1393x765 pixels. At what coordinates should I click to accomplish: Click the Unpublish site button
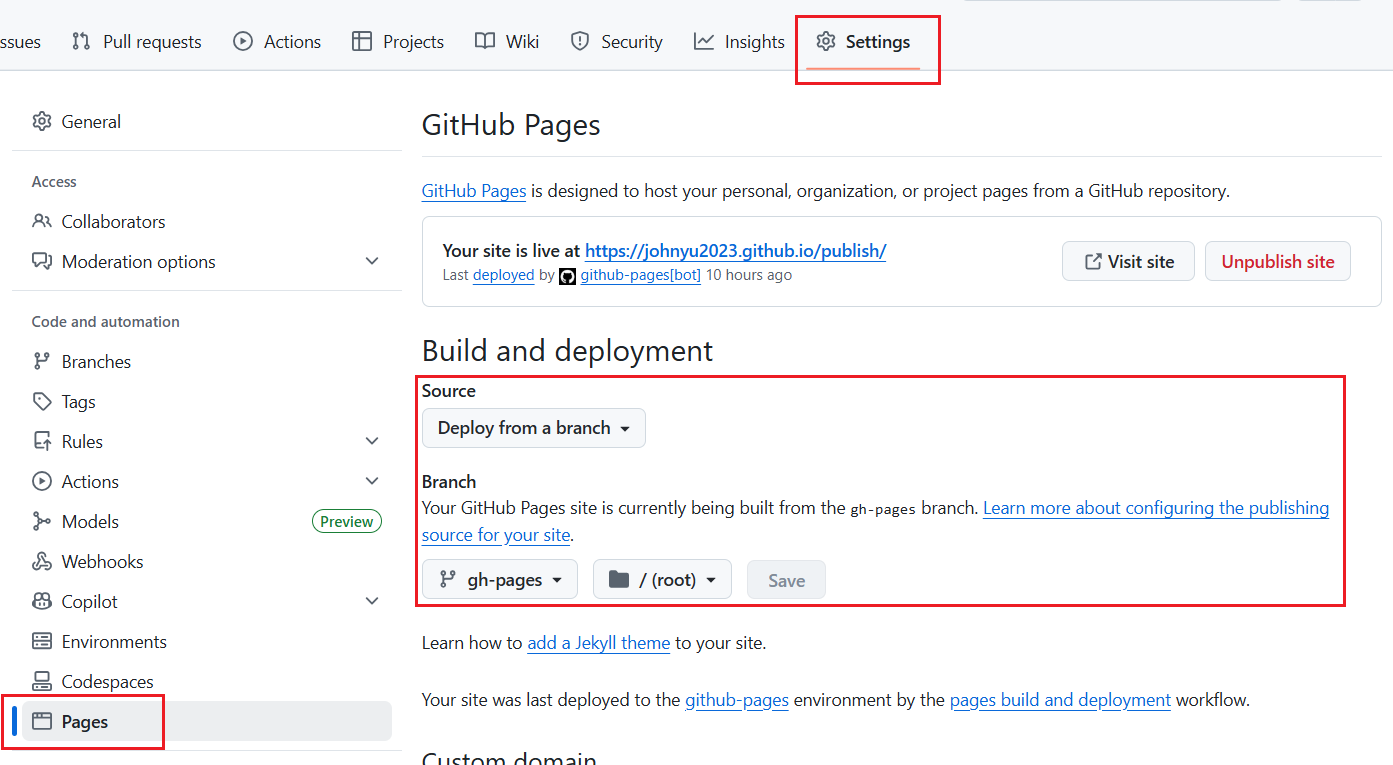[1278, 261]
